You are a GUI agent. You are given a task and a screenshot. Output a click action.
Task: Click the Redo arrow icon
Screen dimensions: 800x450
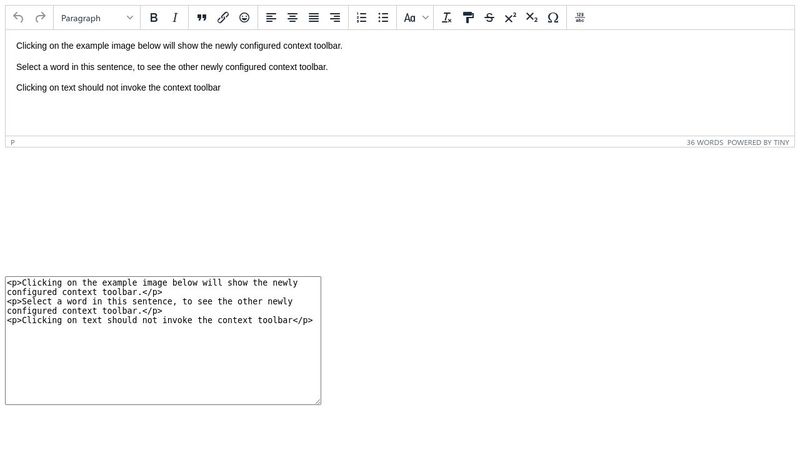40,18
